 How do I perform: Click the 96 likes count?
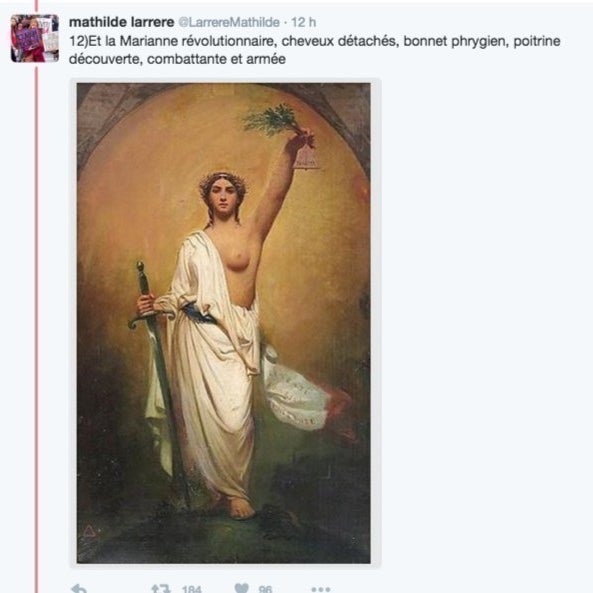265,589
